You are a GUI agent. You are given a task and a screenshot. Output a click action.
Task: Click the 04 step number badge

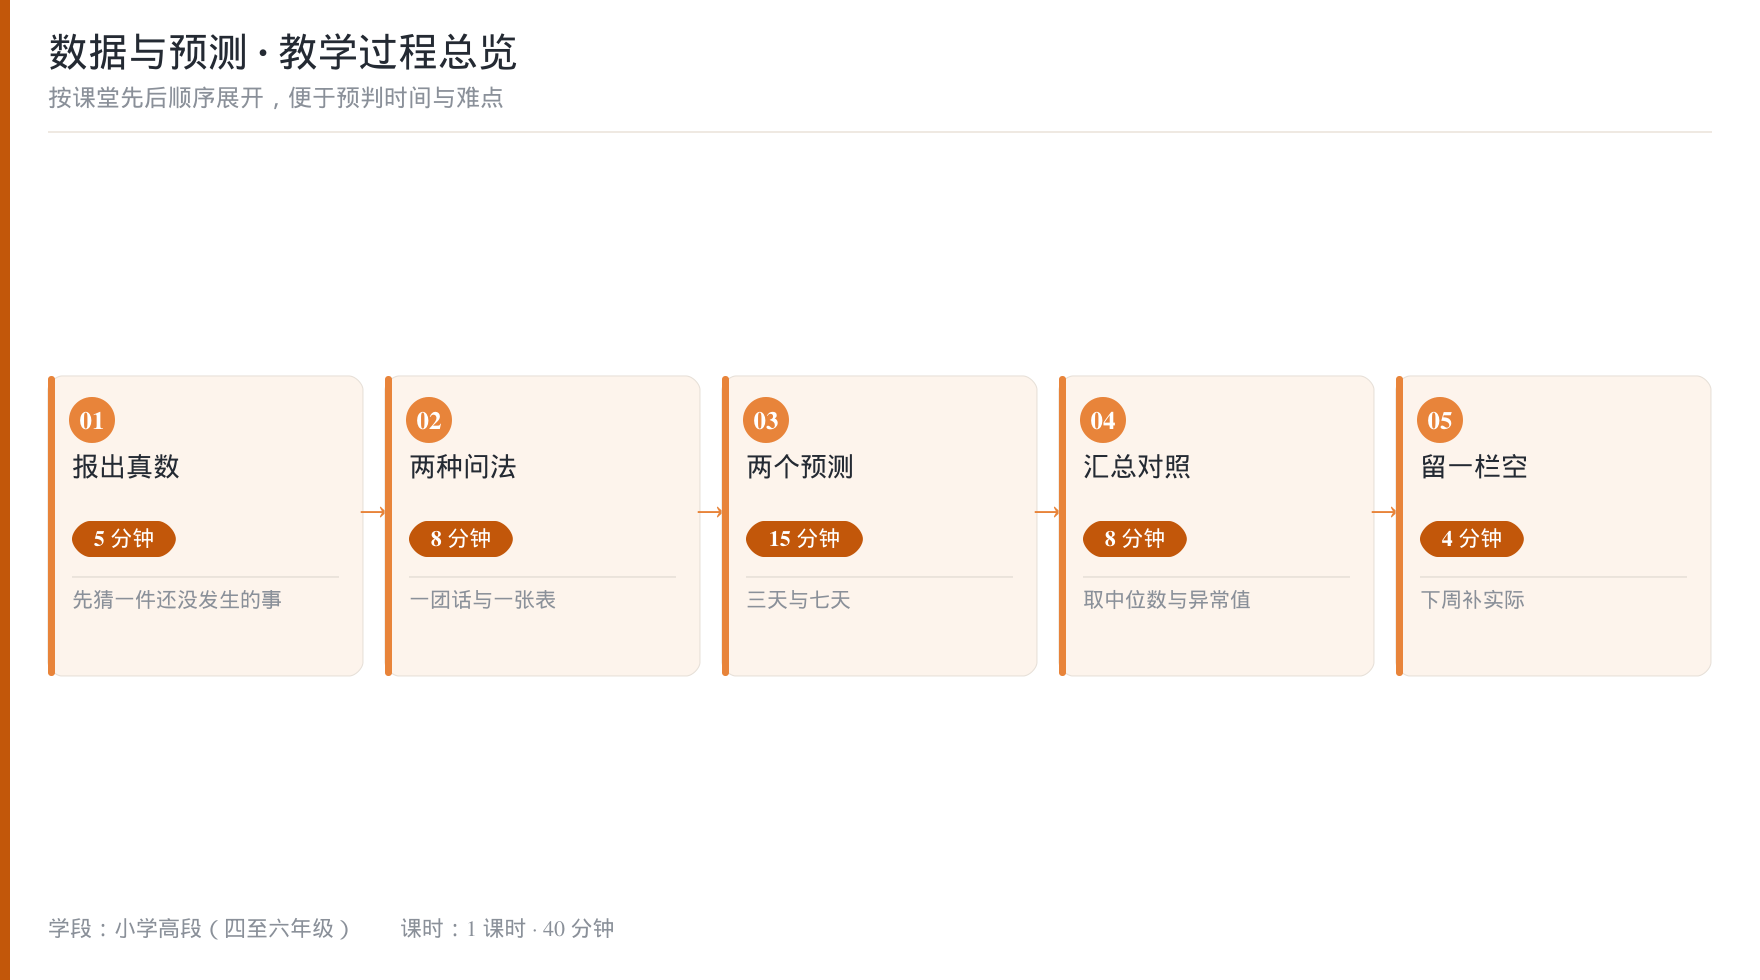coord(1103,420)
